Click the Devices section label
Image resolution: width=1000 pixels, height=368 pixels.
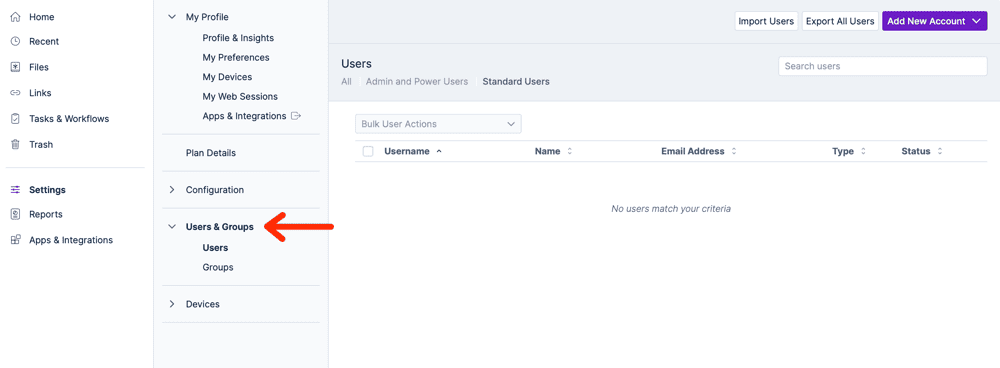tap(203, 304)
